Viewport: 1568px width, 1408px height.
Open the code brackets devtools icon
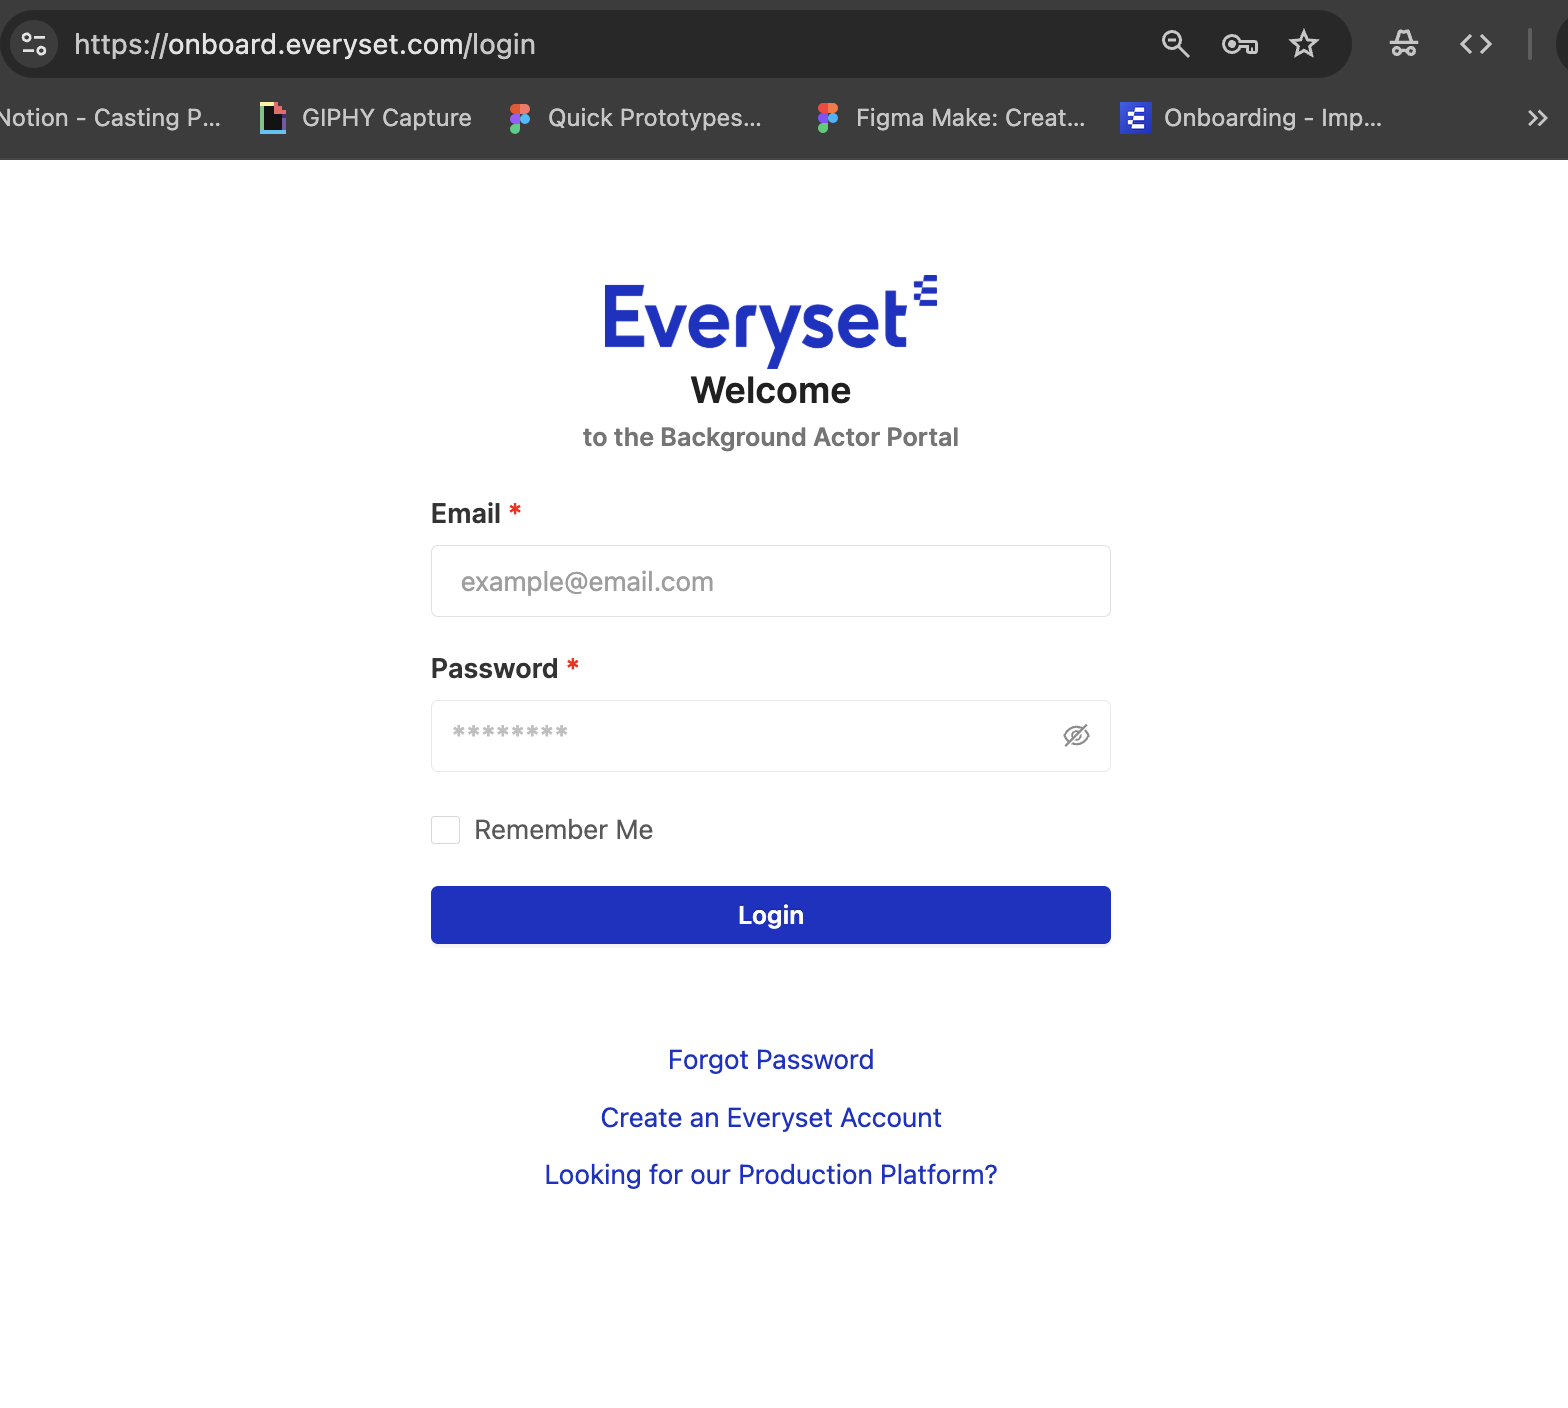(1476, 44)
